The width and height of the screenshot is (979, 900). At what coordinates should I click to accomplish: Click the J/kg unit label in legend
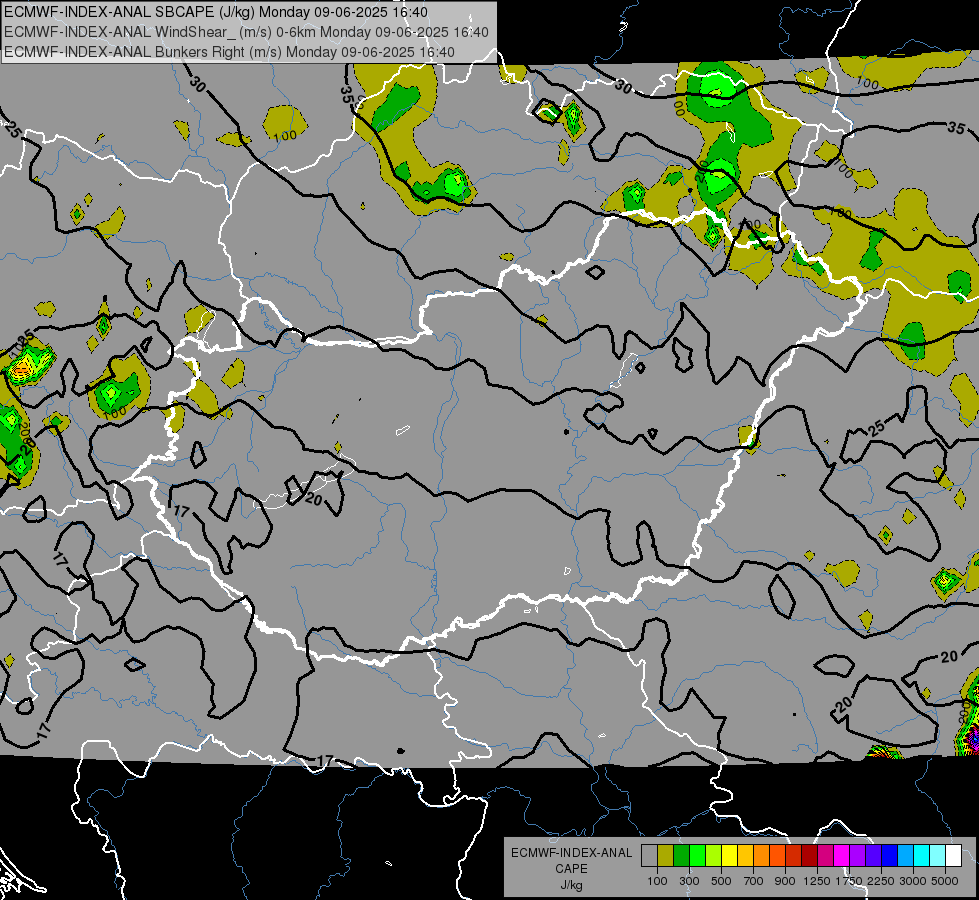(x=571, y=885)
